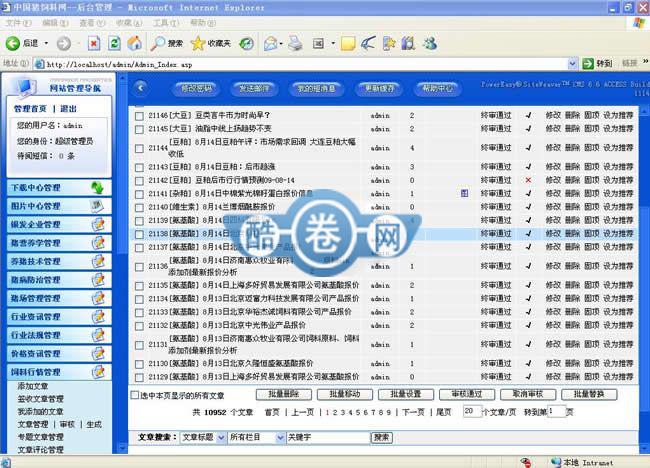Tick the checkbox for article 21145
This screenshot has height=468, width=650.
(139, 129)
